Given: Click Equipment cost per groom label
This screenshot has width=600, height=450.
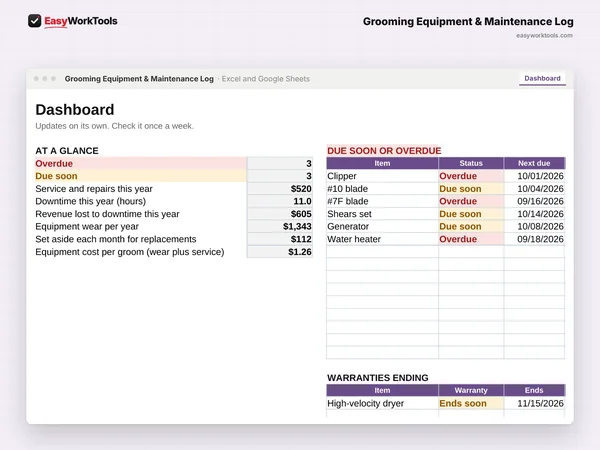Looking at the screenshot, I should point(130,252).
